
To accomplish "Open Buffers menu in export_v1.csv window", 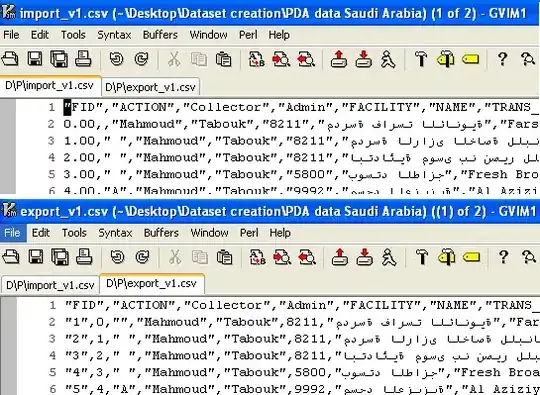I will 161,233.
